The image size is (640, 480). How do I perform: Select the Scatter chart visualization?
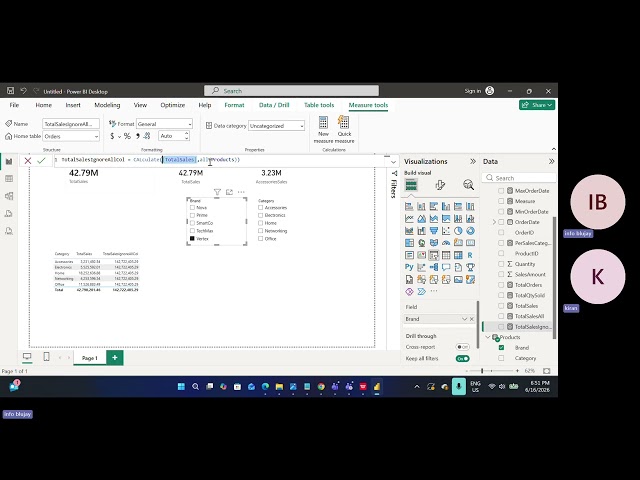(446, 231)
